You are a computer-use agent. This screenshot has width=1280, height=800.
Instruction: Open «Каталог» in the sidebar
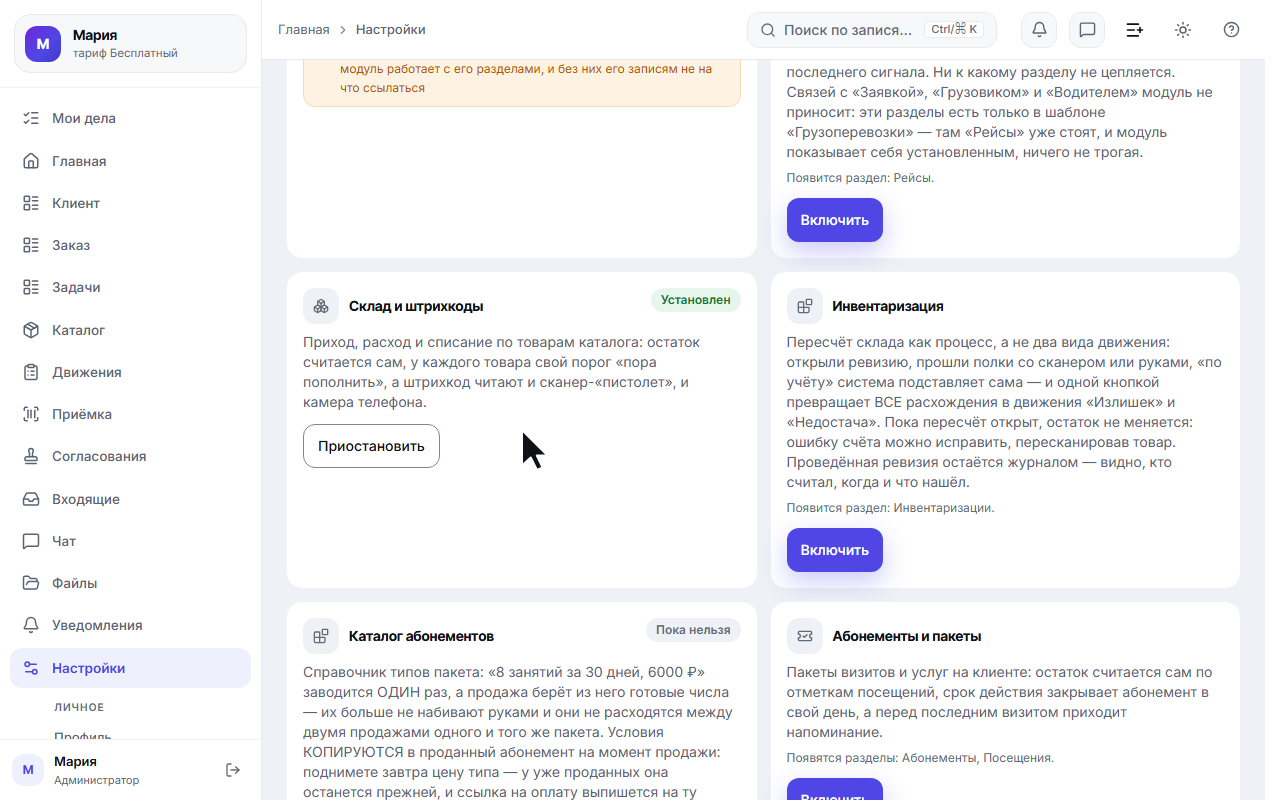[130, 330]
